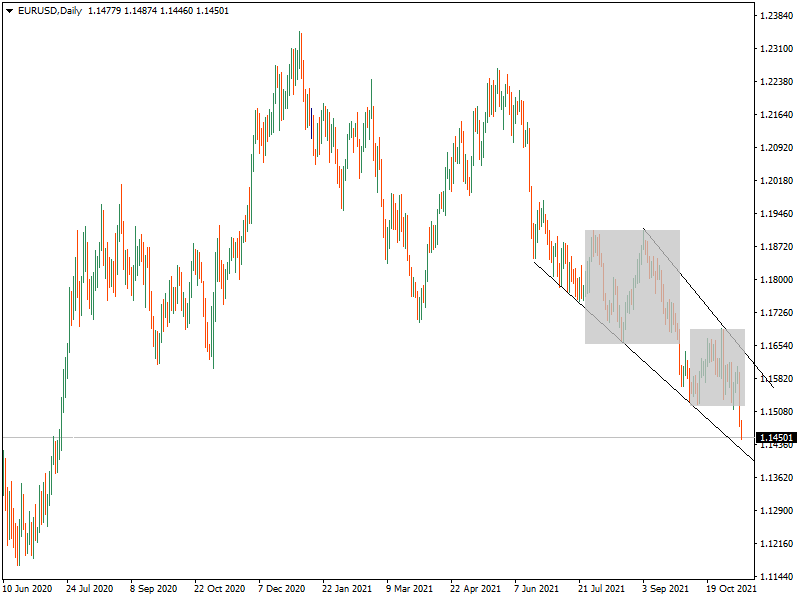This screenshot has height=600, width=800.
Task: Click the 1.23100 price scale label
Action: pos(777,48)
